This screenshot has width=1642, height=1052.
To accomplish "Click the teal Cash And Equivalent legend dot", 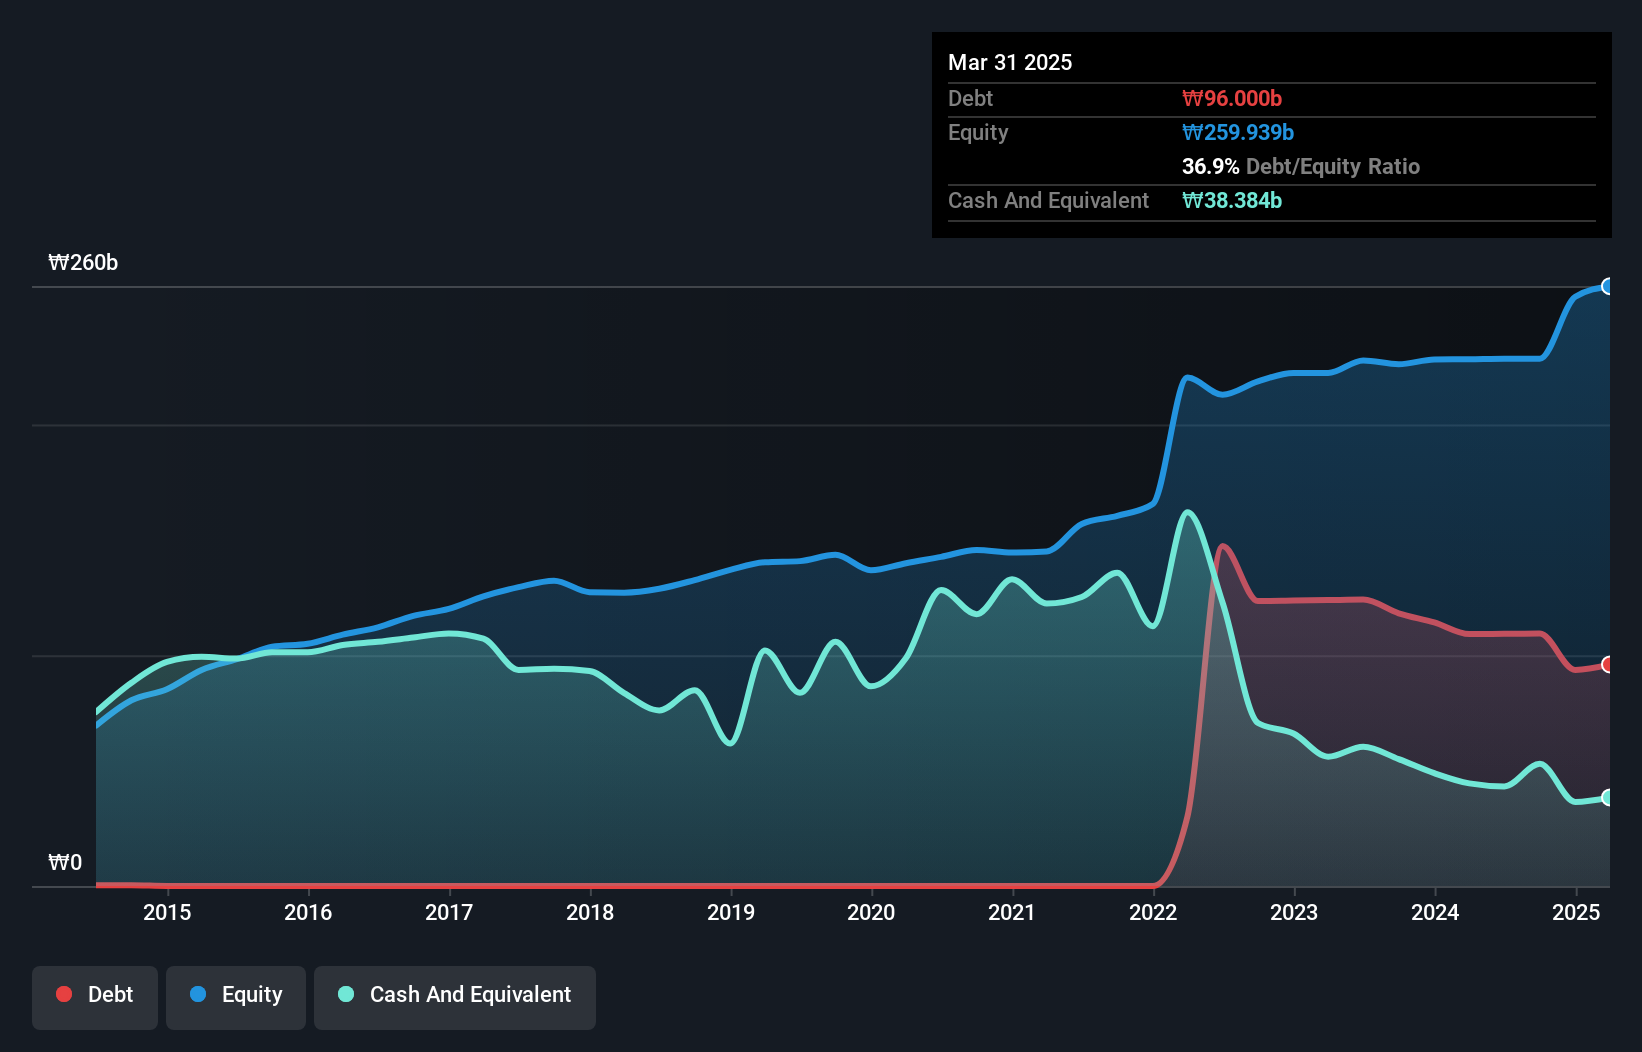I will tap(345, 995).
